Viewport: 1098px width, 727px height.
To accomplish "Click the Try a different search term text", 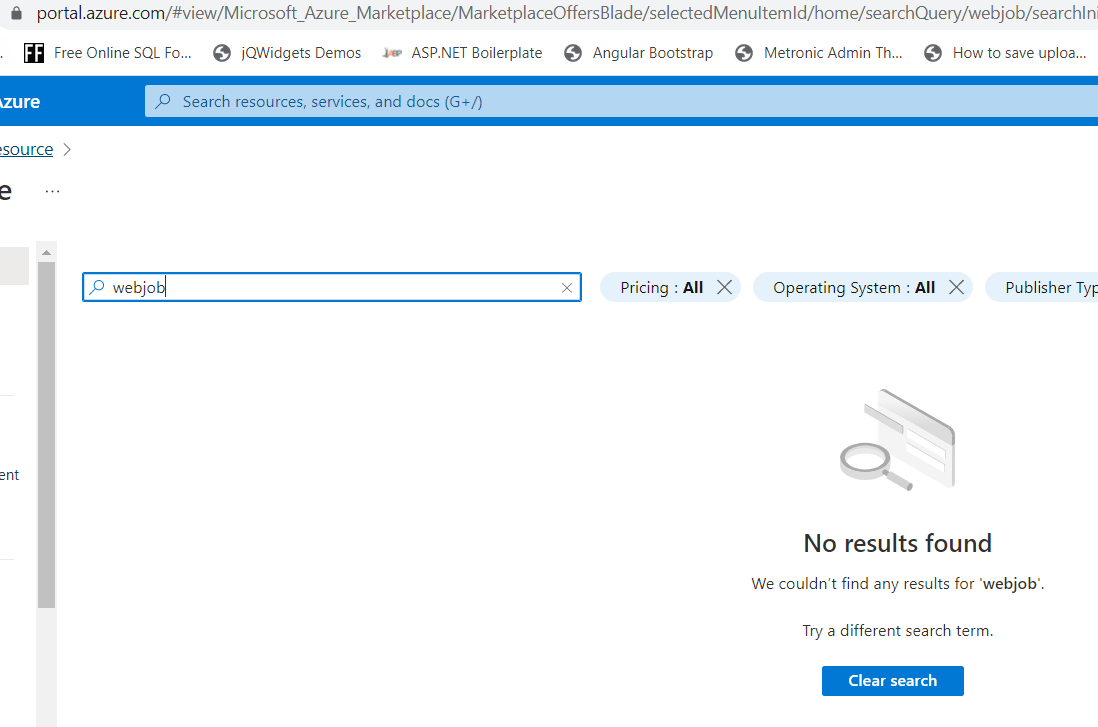I will point(898,630).
